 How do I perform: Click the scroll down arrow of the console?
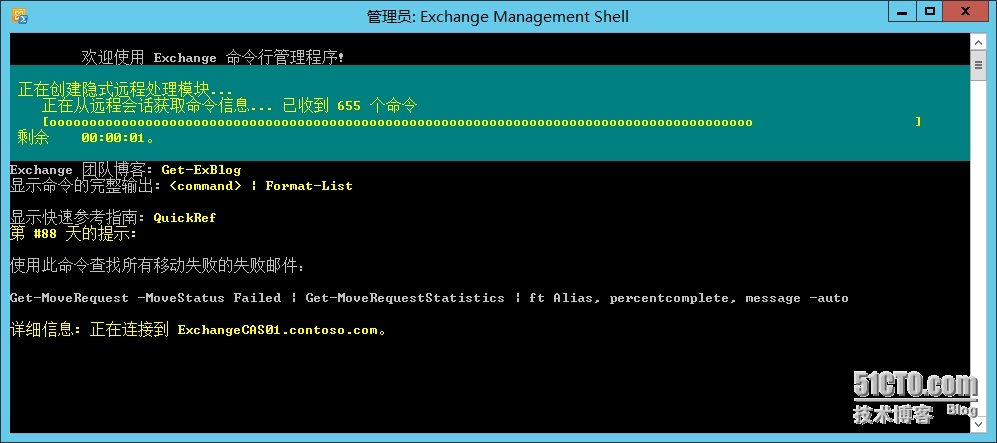click(979, 423)
